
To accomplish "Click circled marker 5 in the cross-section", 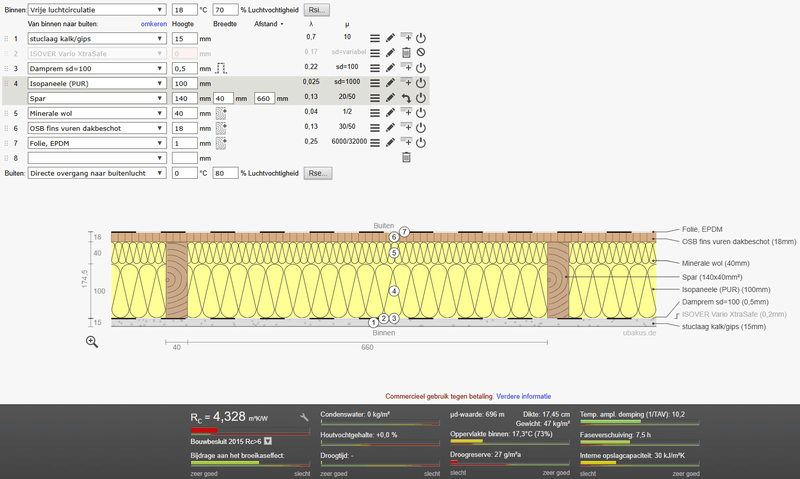I will 393,253.
